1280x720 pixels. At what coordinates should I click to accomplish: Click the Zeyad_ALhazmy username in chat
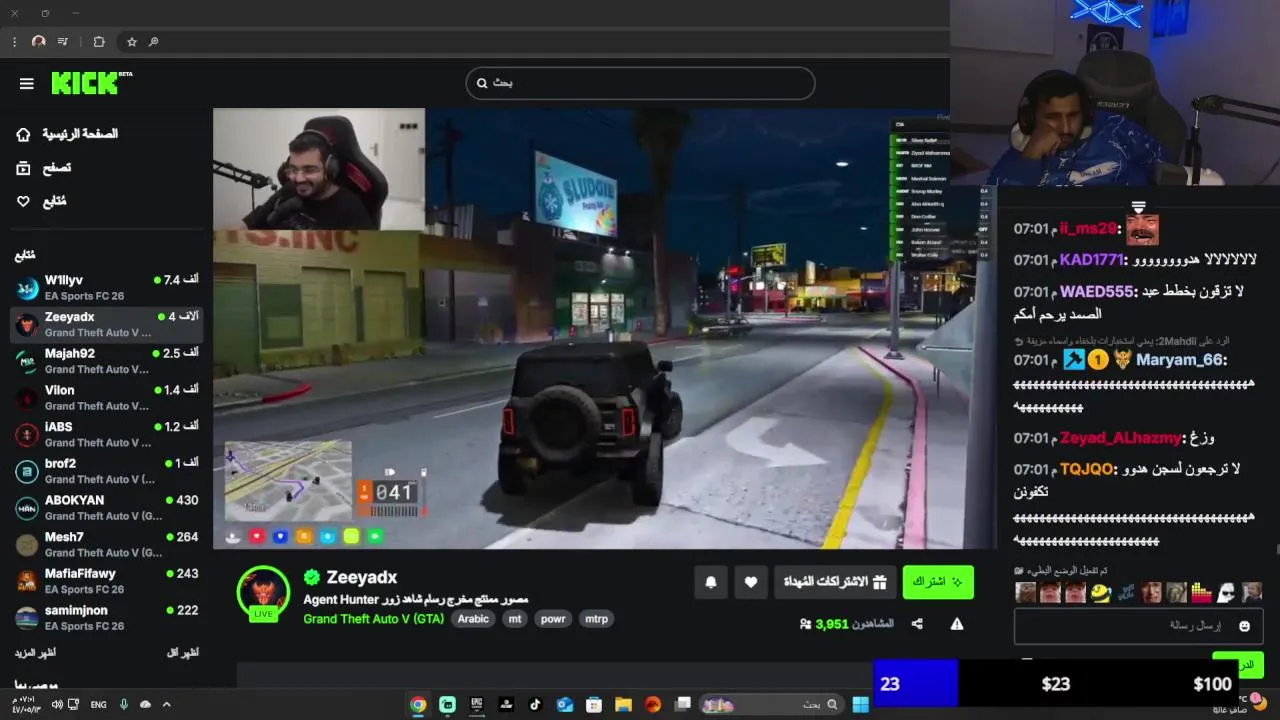coord(1120,438)
